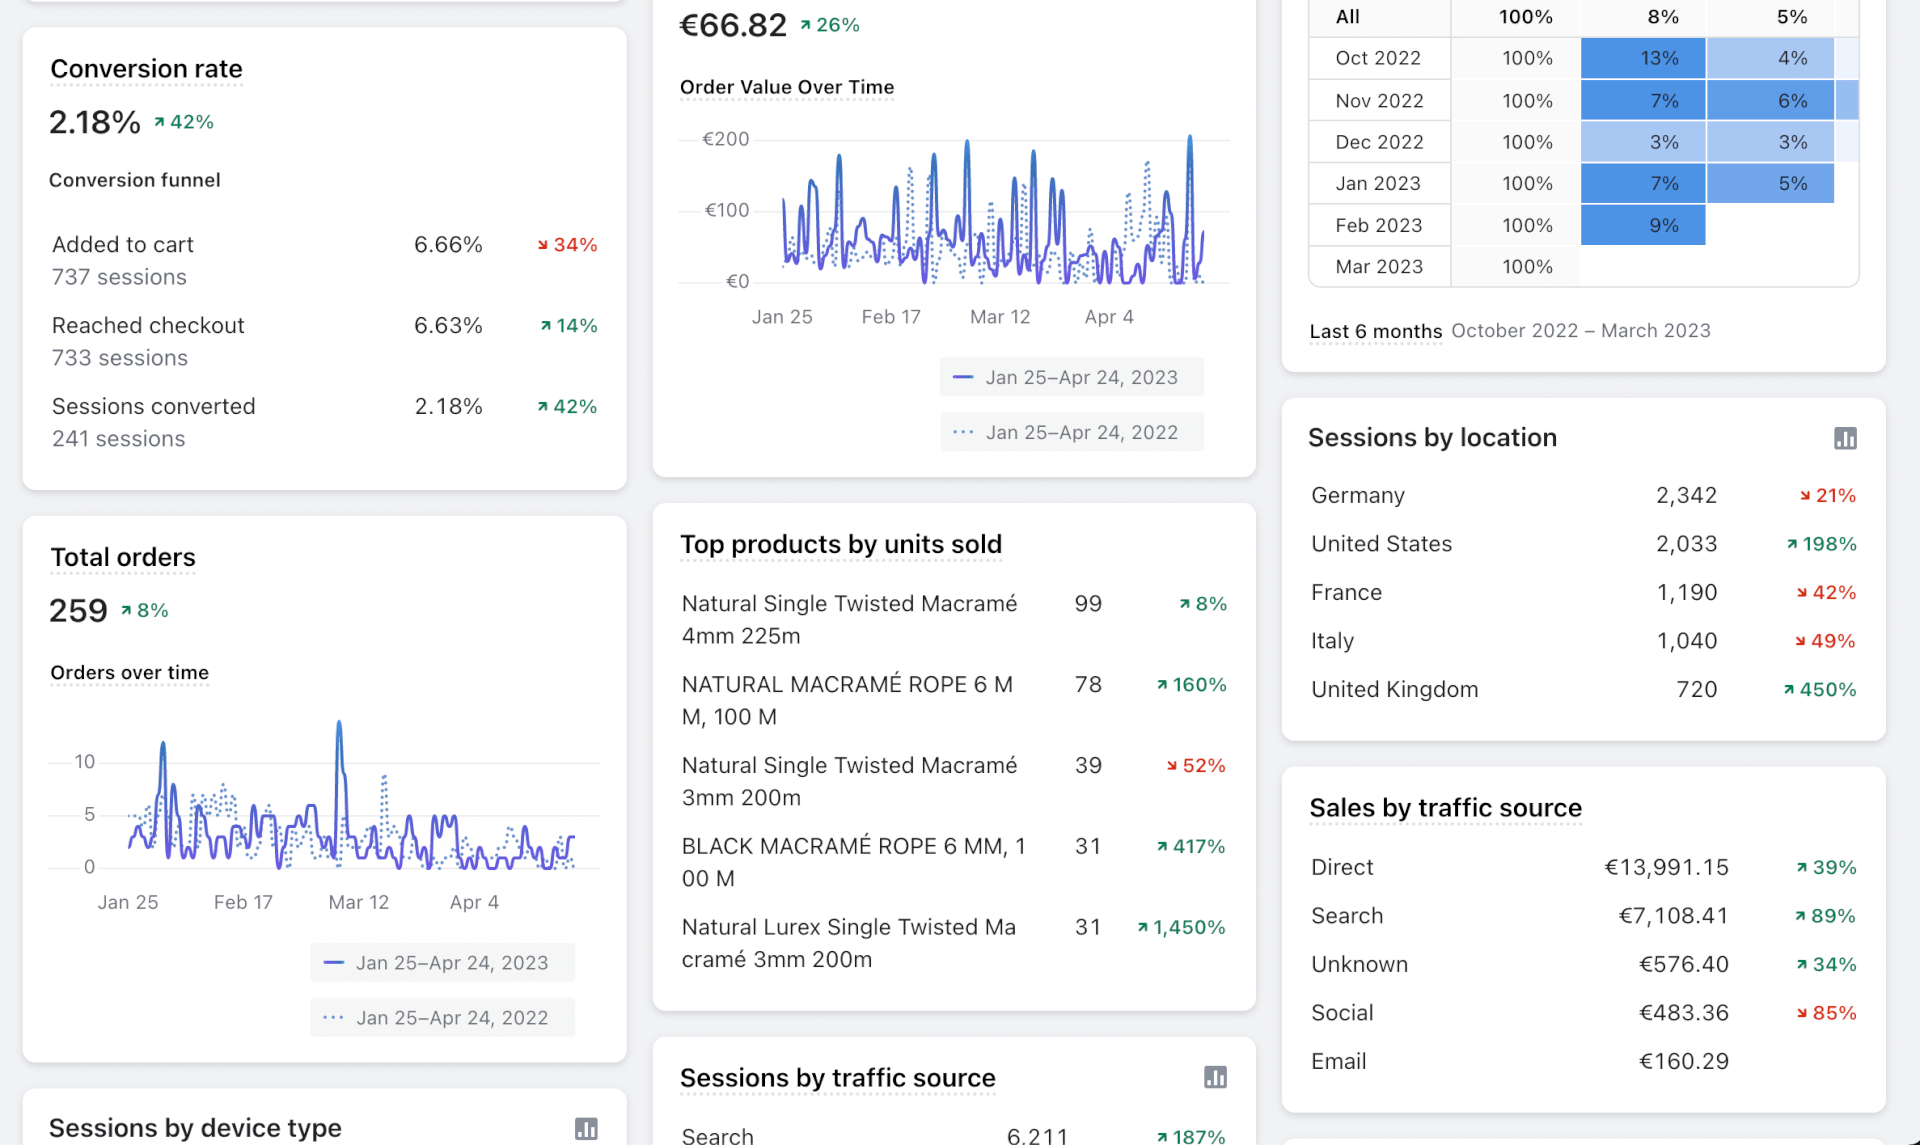Click the 2.18% conversion rate headline value
This screenshot has width=1920, height=1145.
click(95, 122)
